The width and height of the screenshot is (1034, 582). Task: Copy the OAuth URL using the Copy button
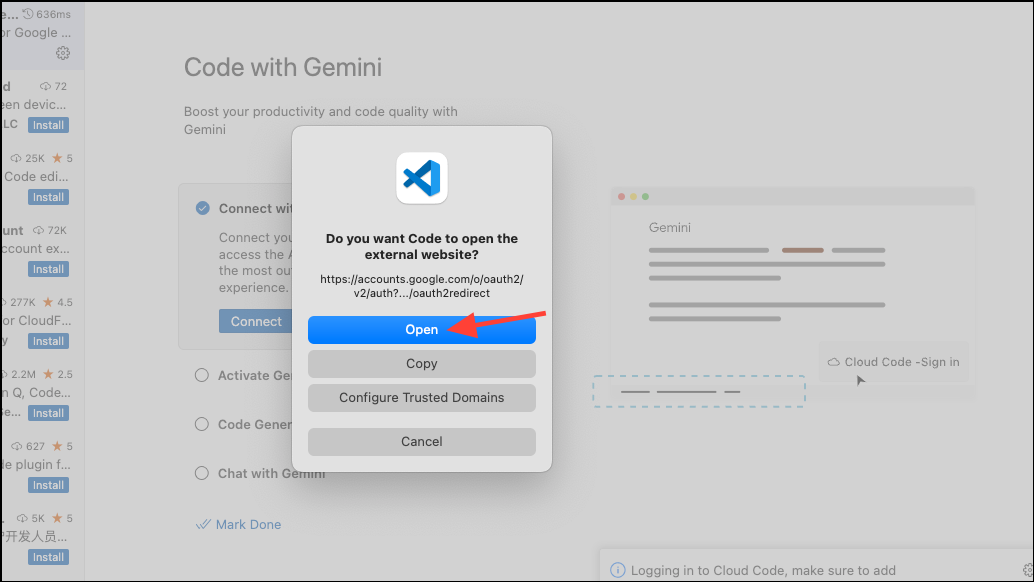(421, 364)
